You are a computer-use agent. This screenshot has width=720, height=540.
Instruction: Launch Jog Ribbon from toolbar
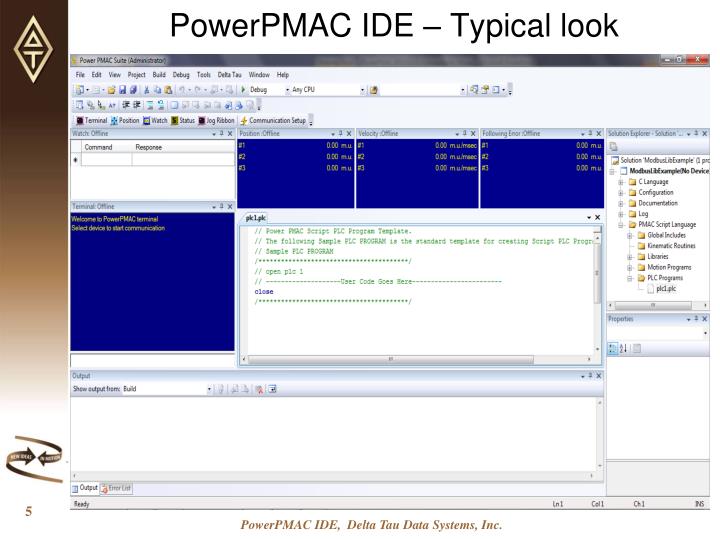(202, 120)
